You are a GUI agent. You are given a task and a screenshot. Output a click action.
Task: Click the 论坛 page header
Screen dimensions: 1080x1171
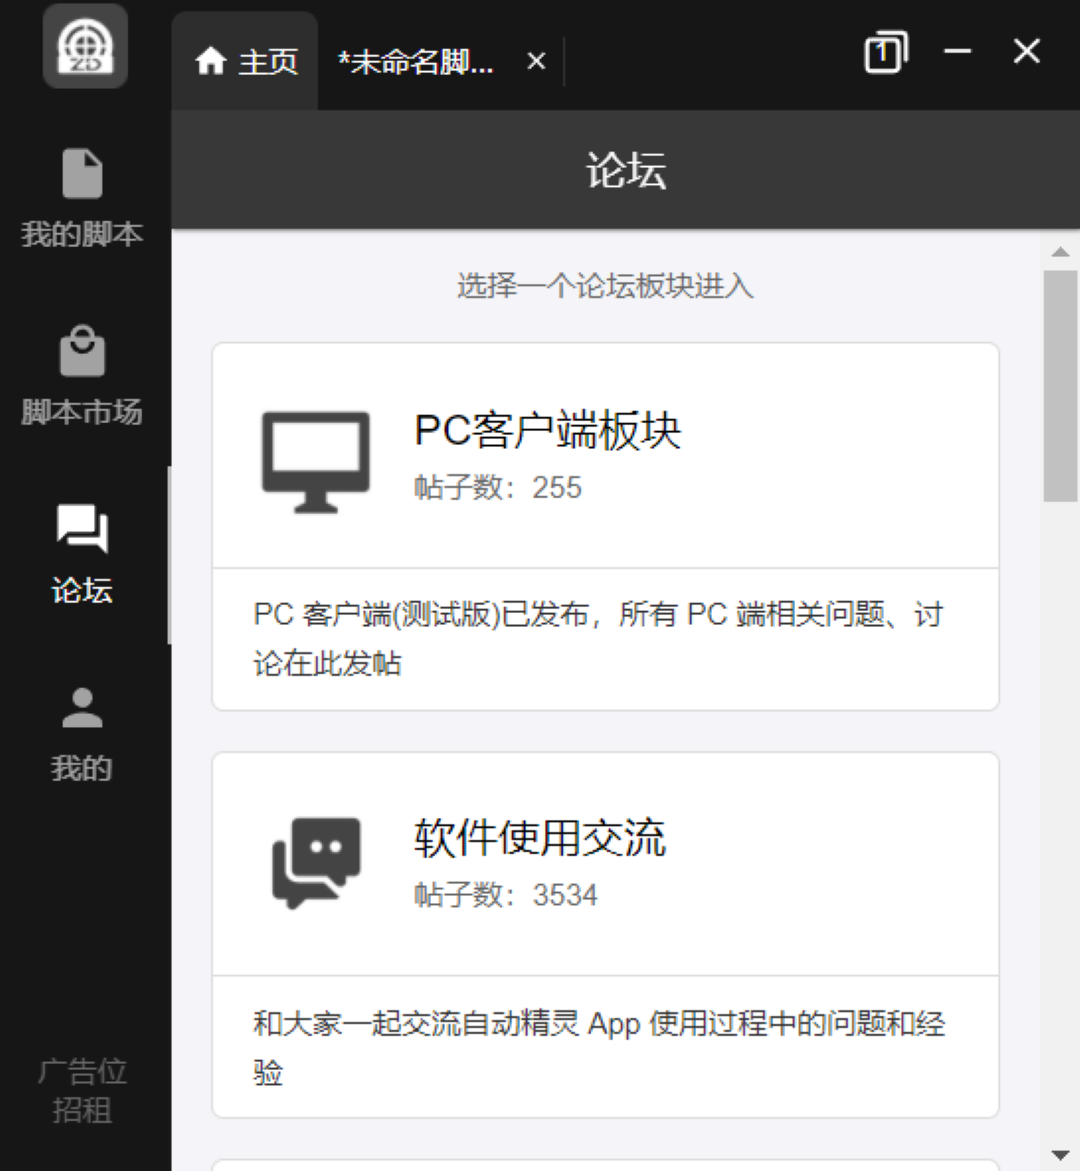pos(625,170)
